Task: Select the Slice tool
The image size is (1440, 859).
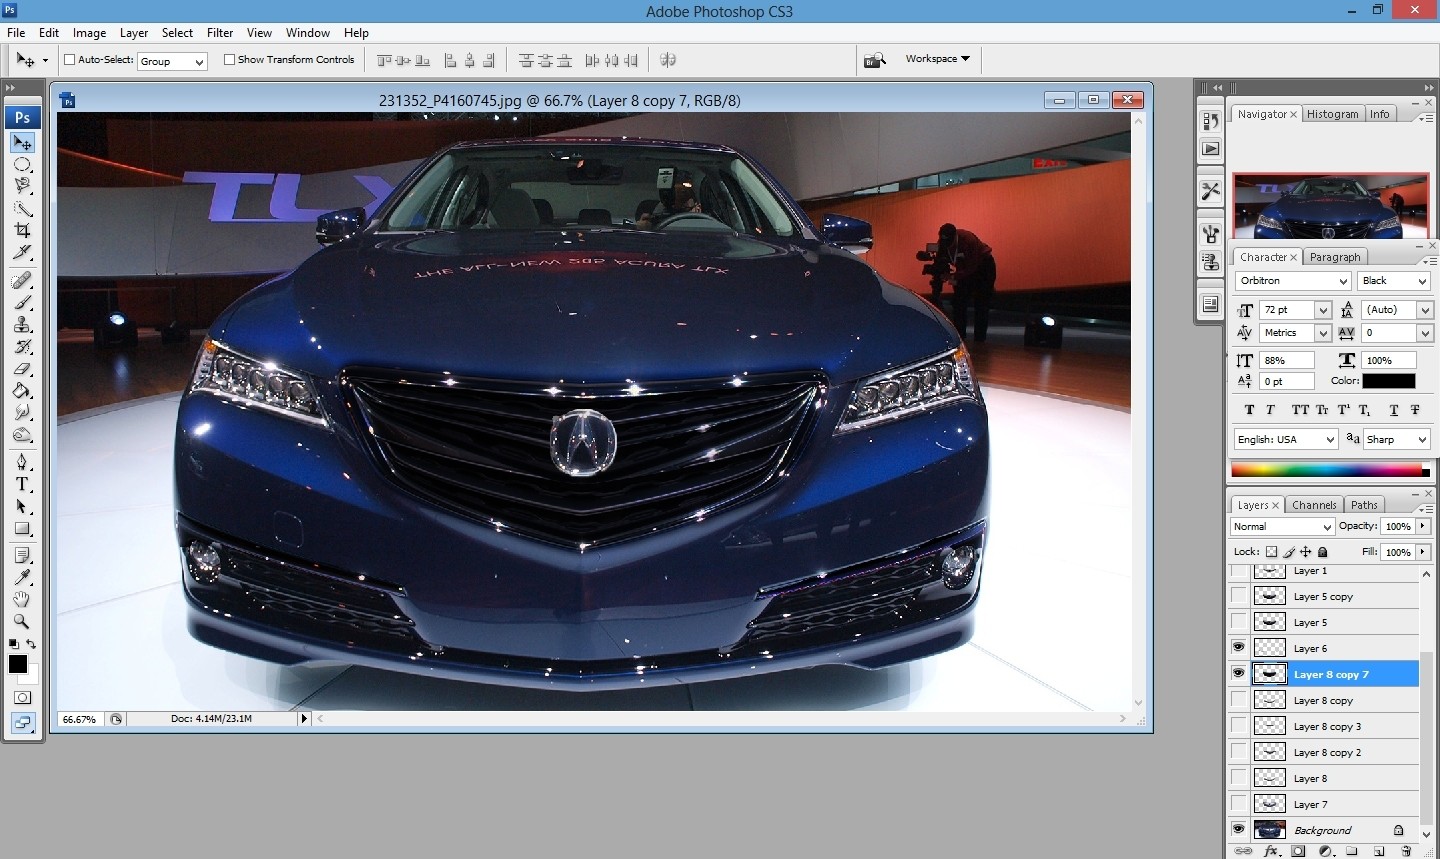Action: (22, 253)
